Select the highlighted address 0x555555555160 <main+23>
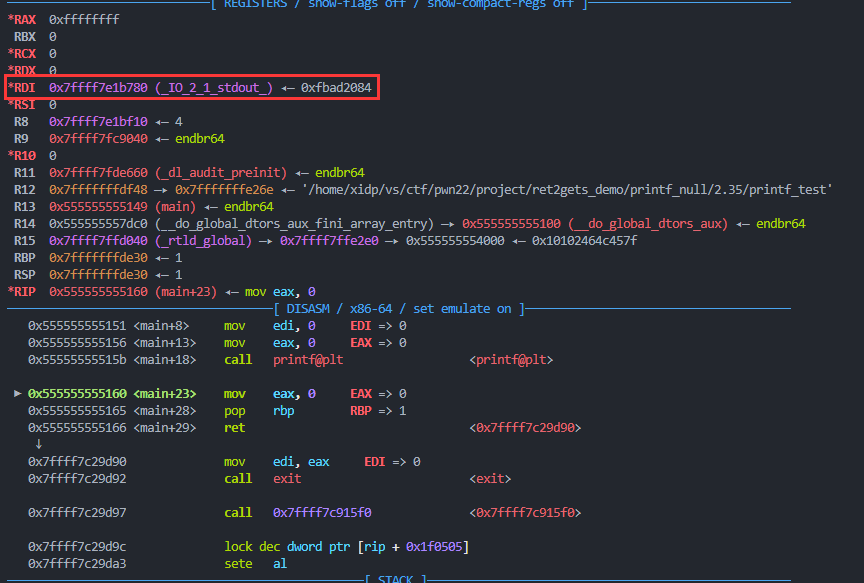 [x=112, y=394]
